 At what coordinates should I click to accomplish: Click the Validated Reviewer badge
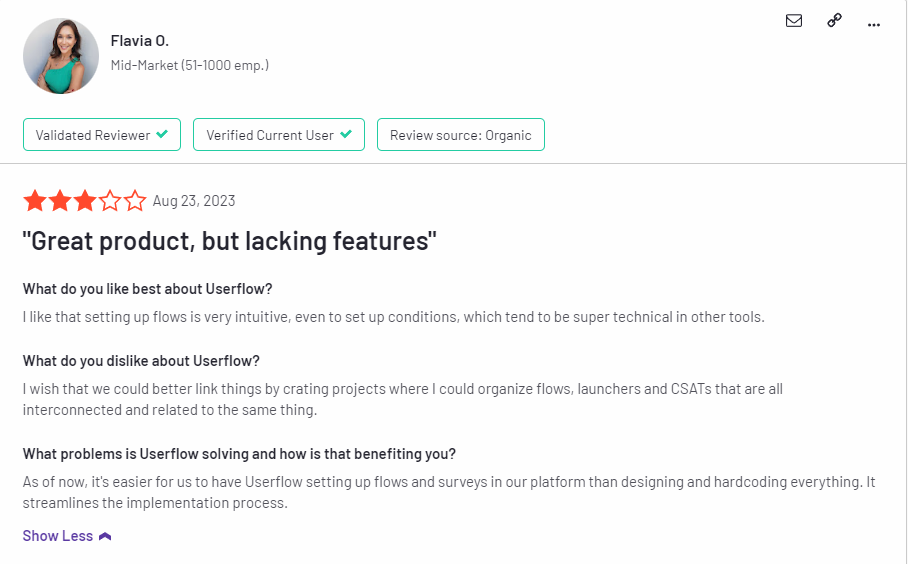(102, 135)
